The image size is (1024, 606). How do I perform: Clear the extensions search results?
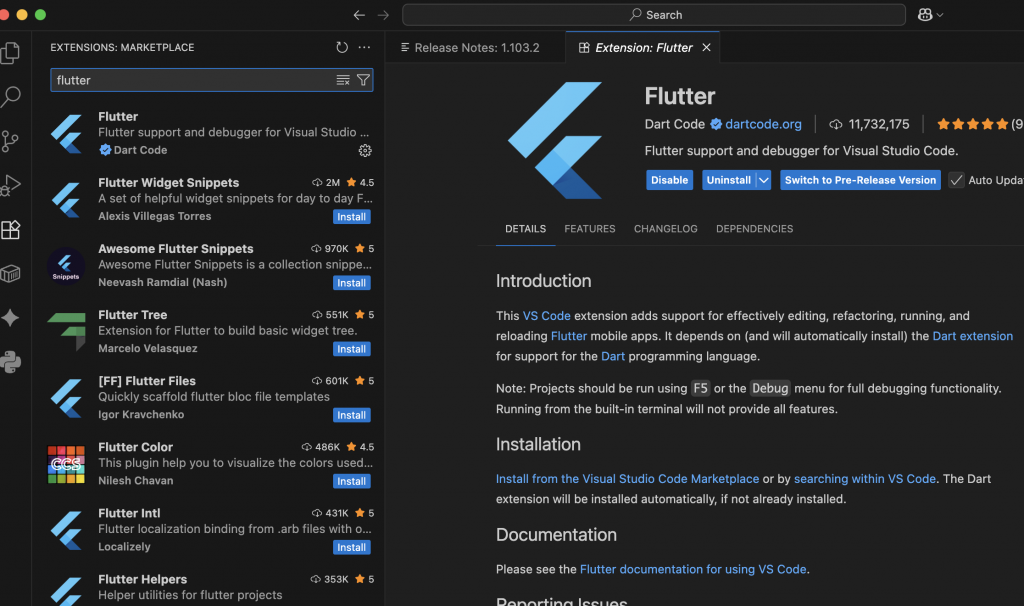click(x=343, y=80)
